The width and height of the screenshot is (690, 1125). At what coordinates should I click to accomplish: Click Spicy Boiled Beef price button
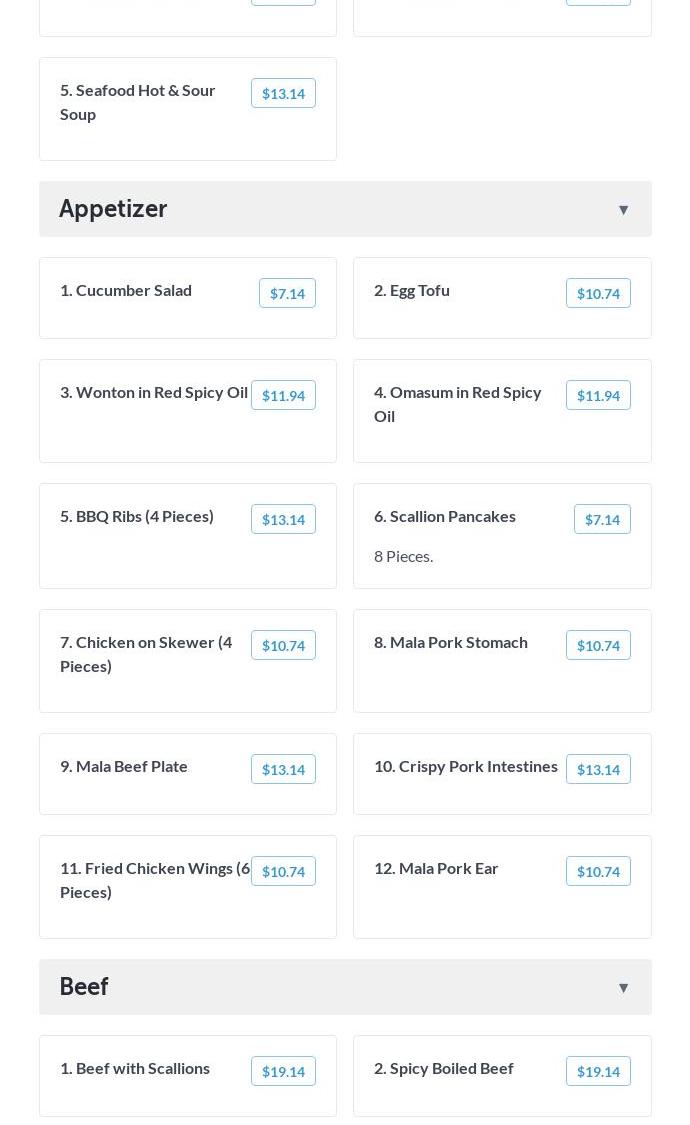pyautogui.click(x=598, y=1071)
